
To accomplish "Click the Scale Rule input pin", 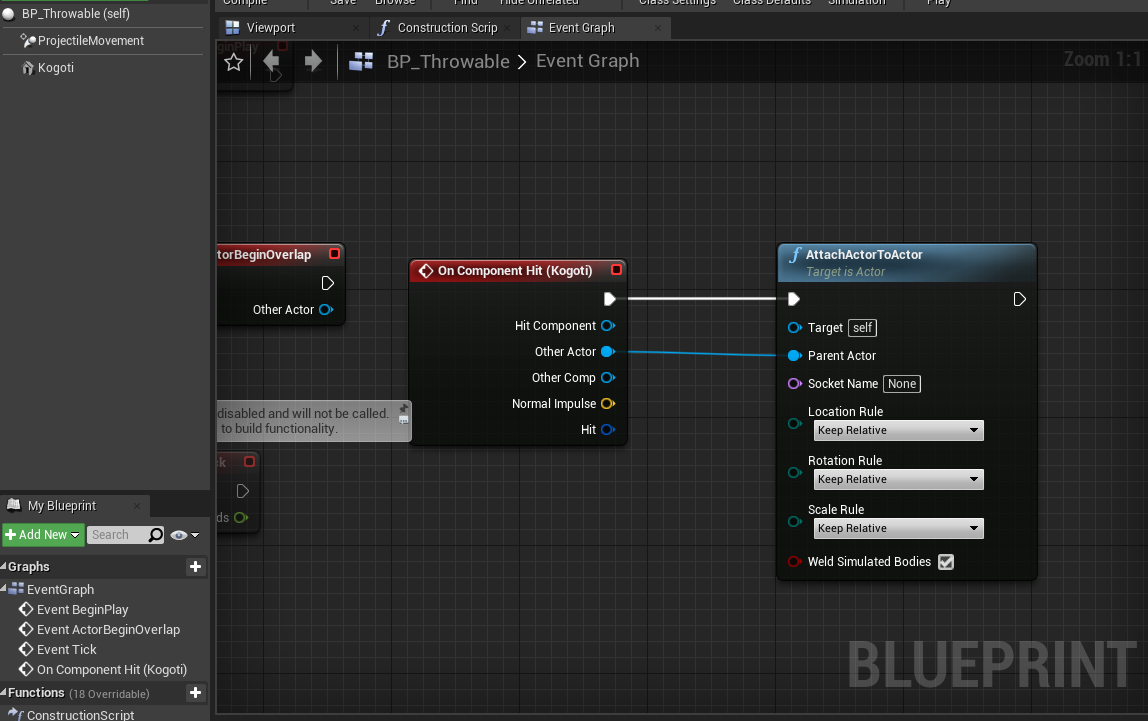I will click(794, 522).
